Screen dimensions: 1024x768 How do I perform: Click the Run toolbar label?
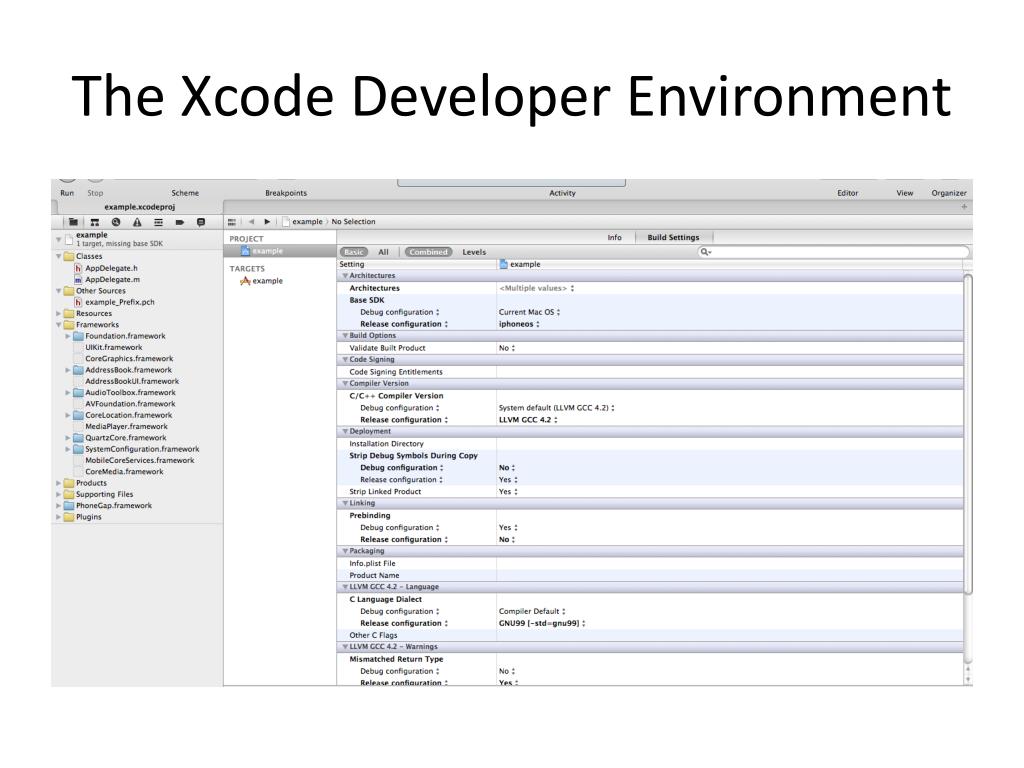tap(67, 193)
